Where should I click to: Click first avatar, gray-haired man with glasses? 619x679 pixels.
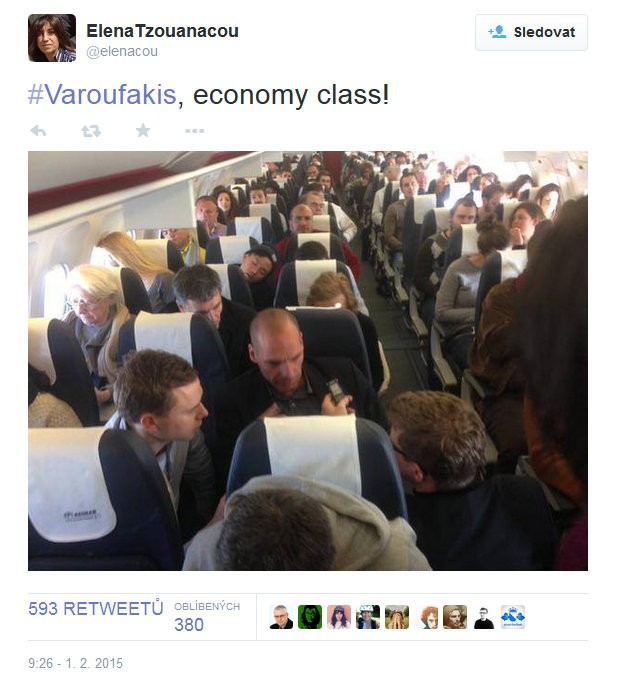pyautogui.click(x=281, y=617)
